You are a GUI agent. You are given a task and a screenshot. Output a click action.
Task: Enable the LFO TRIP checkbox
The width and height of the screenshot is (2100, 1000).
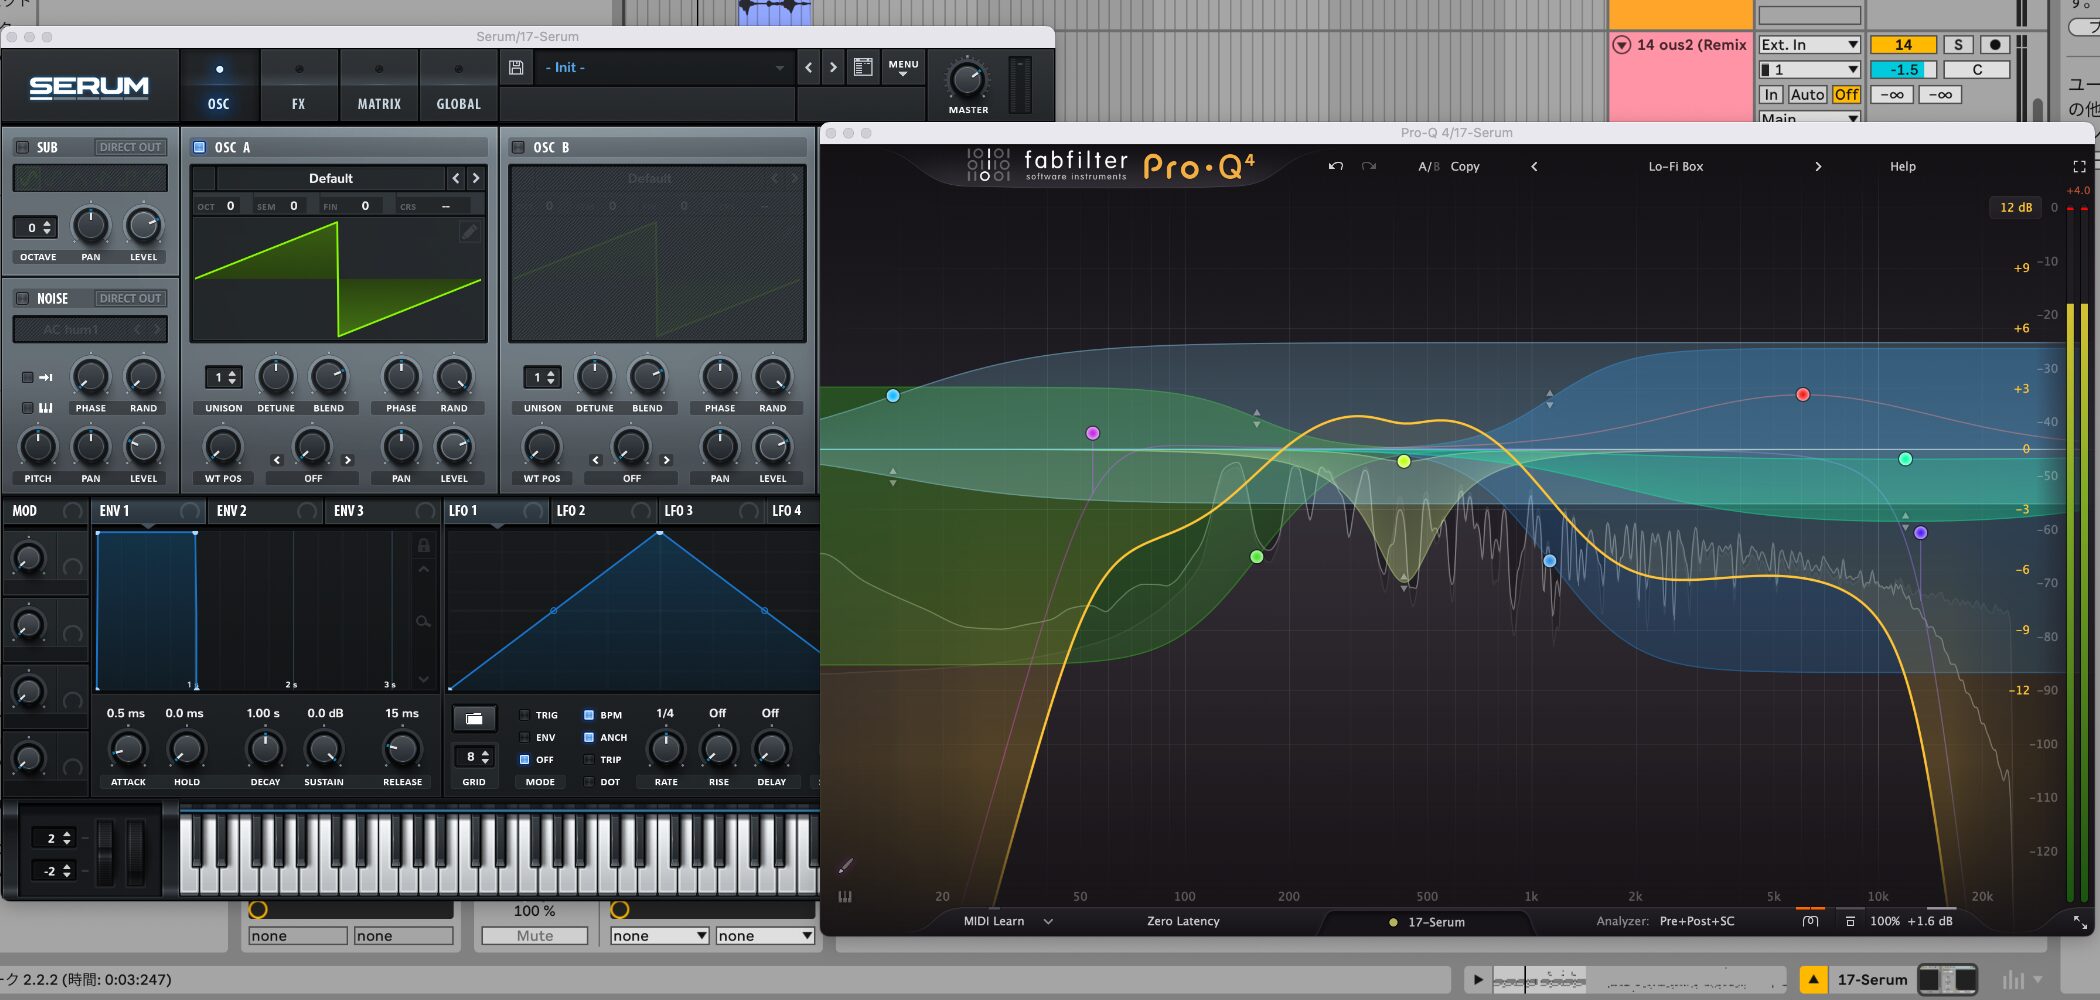[589, 759]
